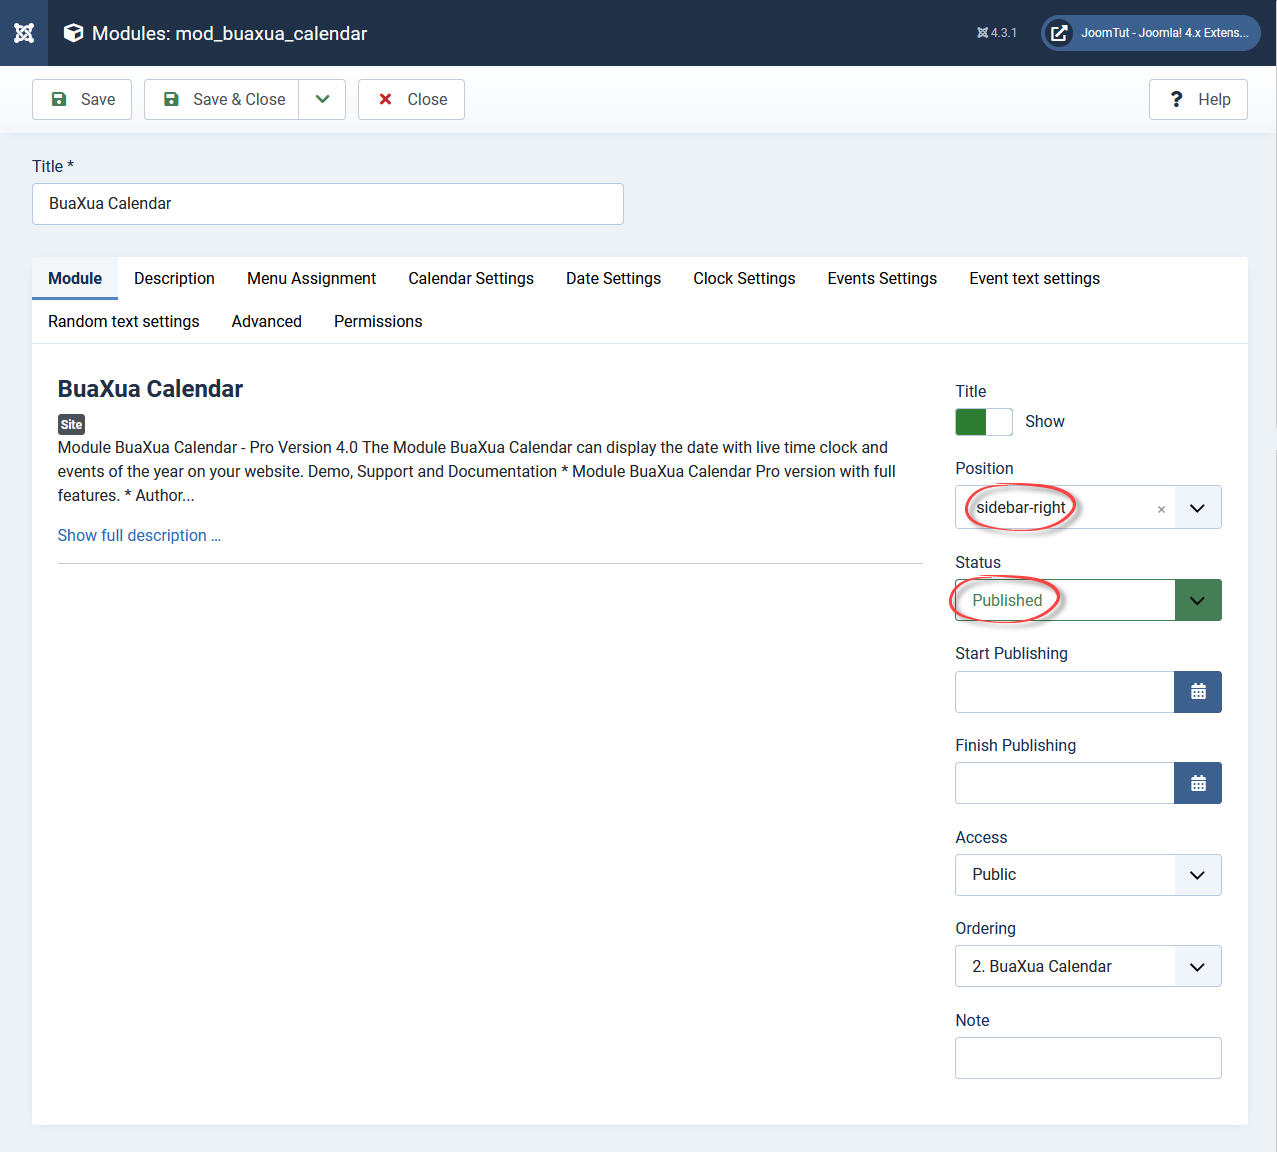Click the Joomla logo icon
This screenshot has height=1152, width=1277.
click(24, 33)
